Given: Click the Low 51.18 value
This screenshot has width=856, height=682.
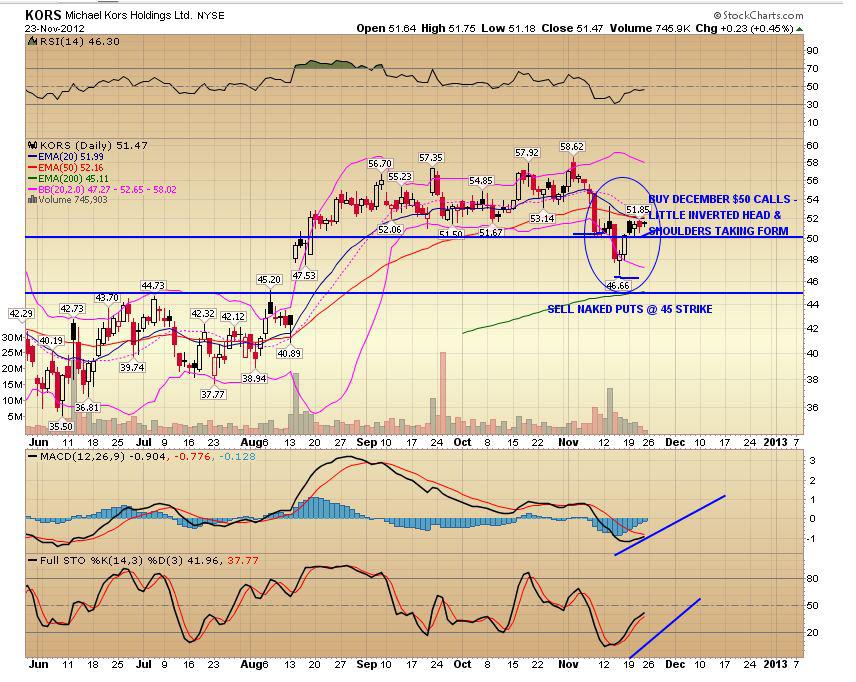Looking at the screenshot, I should tap(509, 28).
